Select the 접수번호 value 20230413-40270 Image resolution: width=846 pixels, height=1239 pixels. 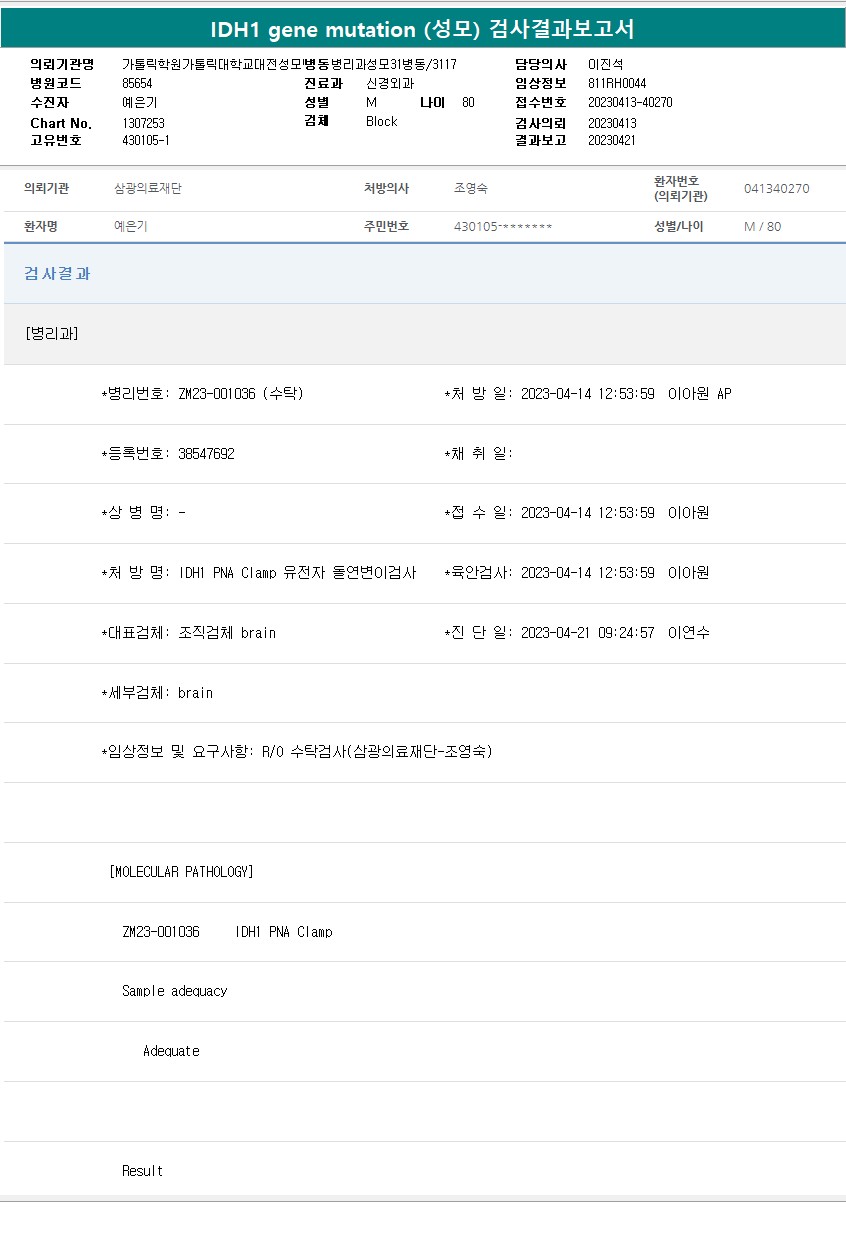pos(630,103)
